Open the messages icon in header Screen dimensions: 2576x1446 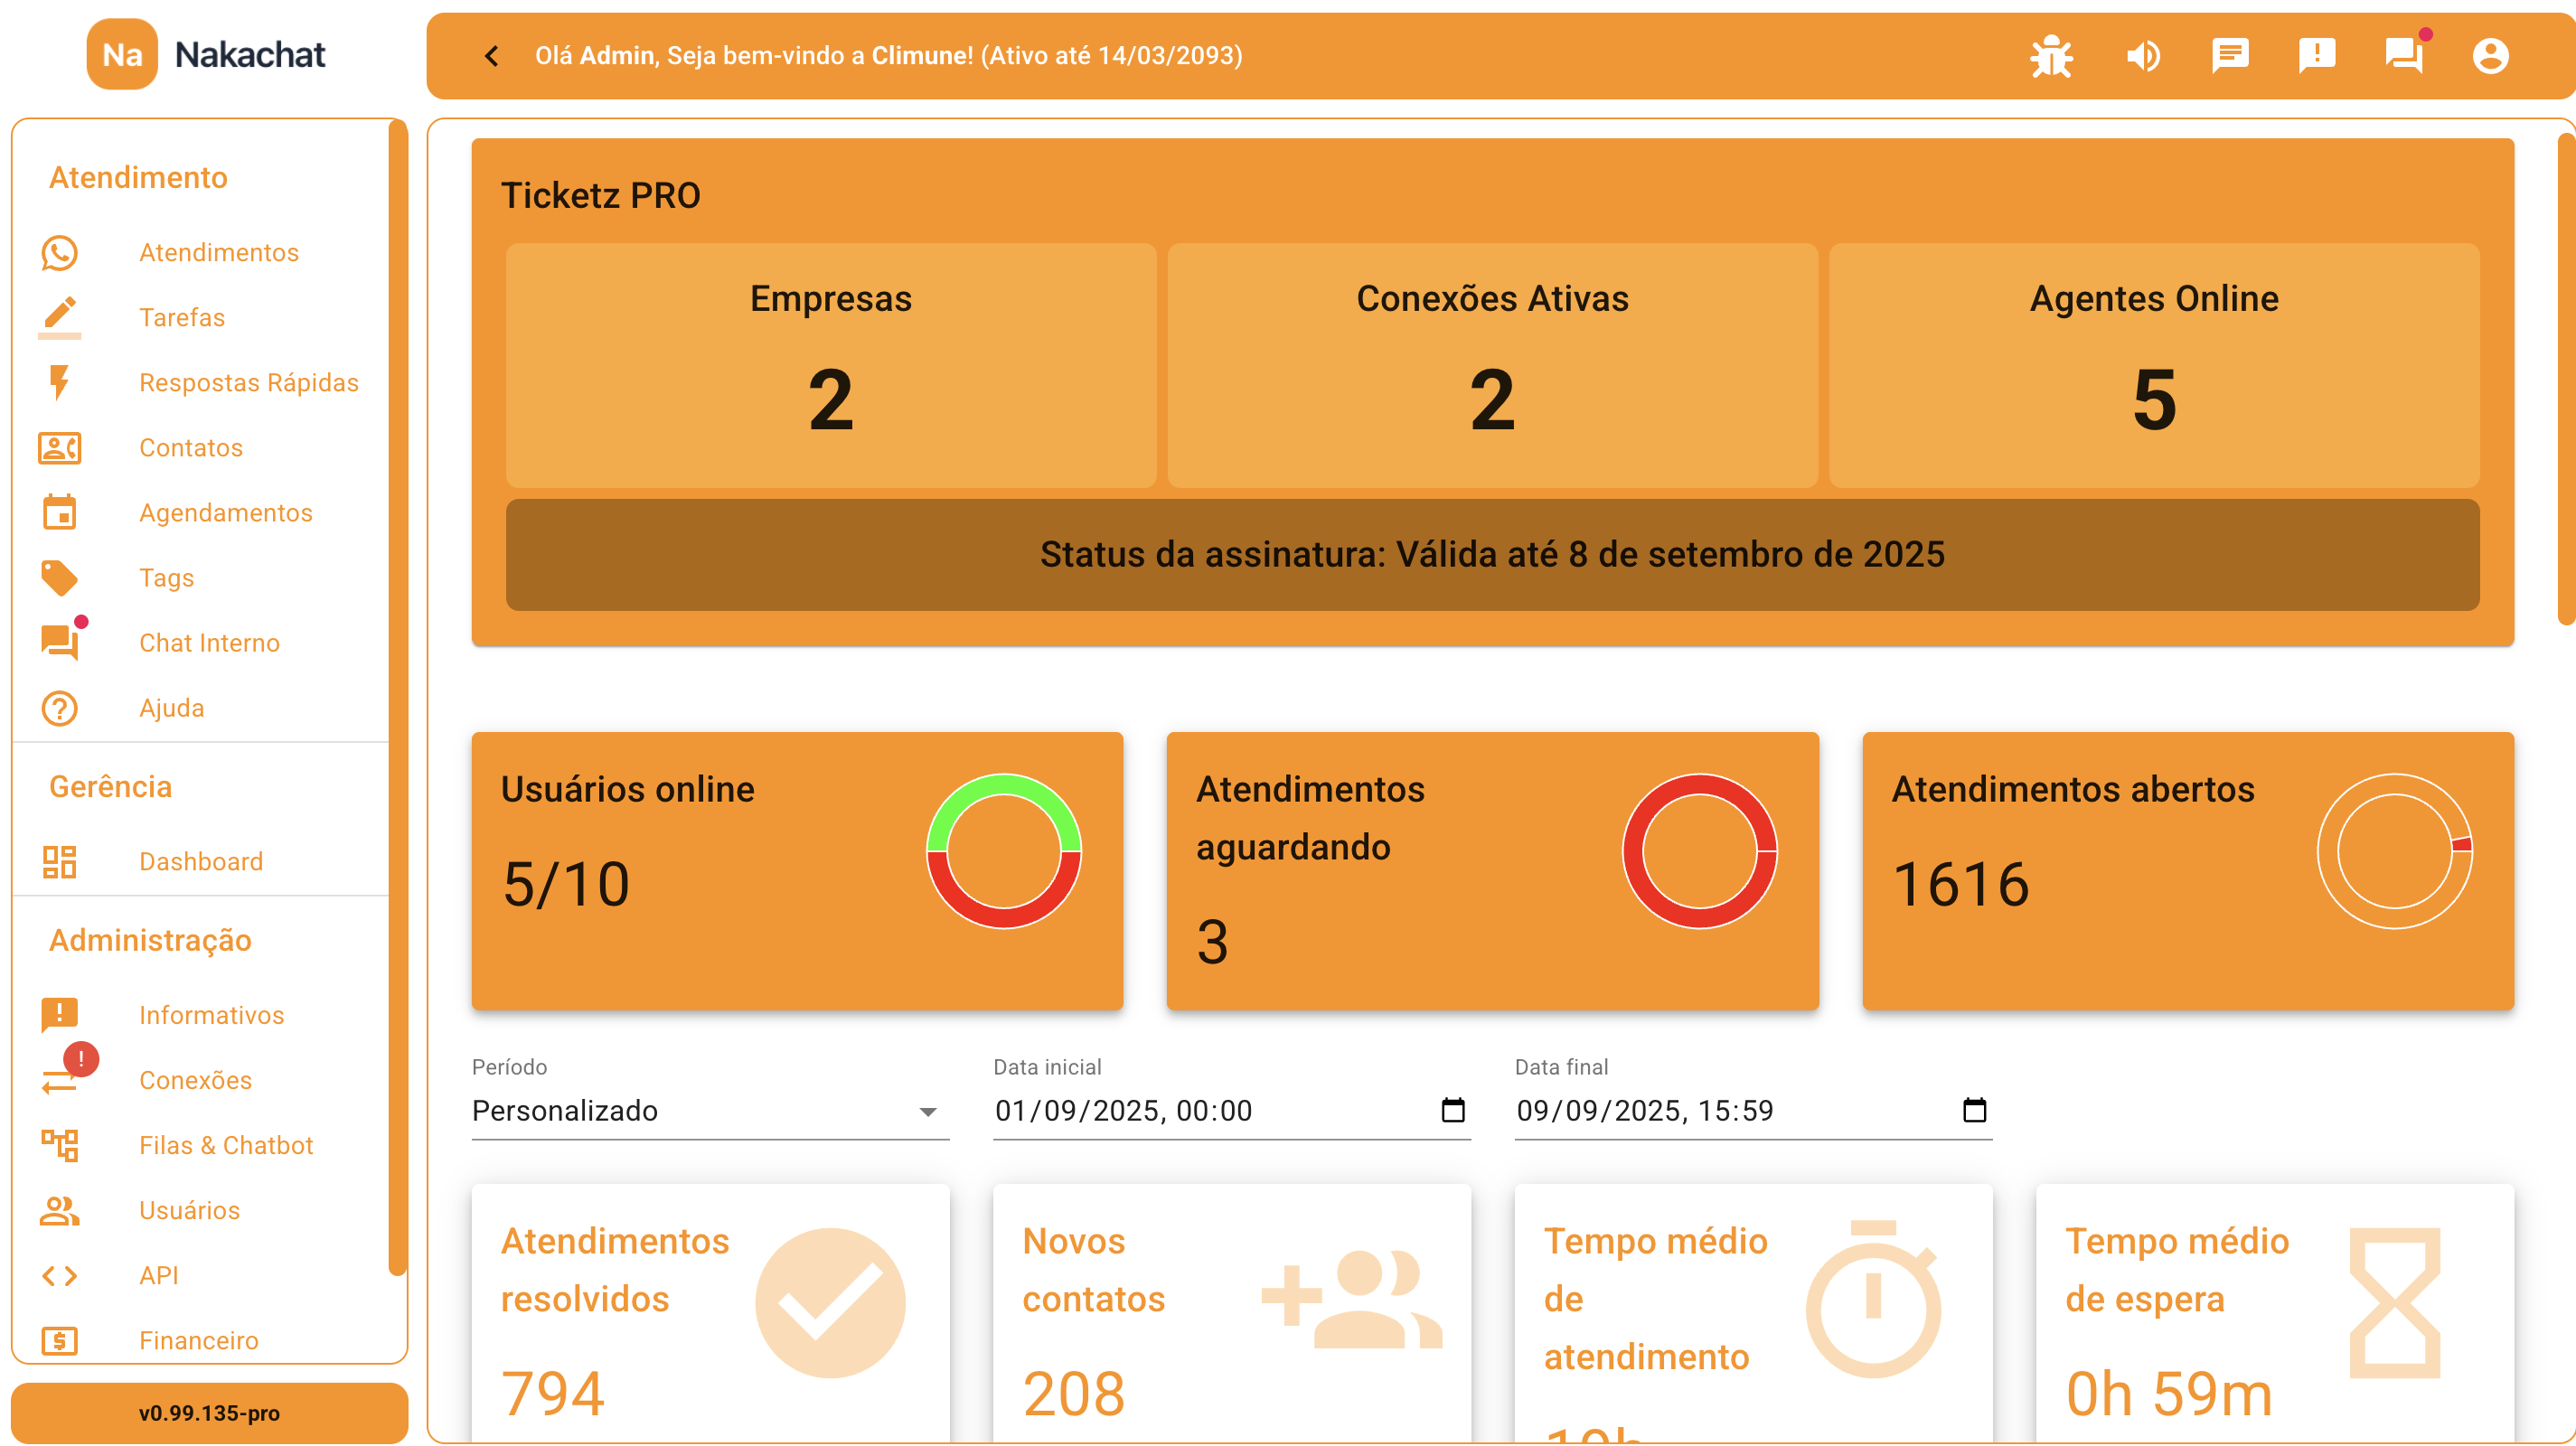(x=2230, y=56)
